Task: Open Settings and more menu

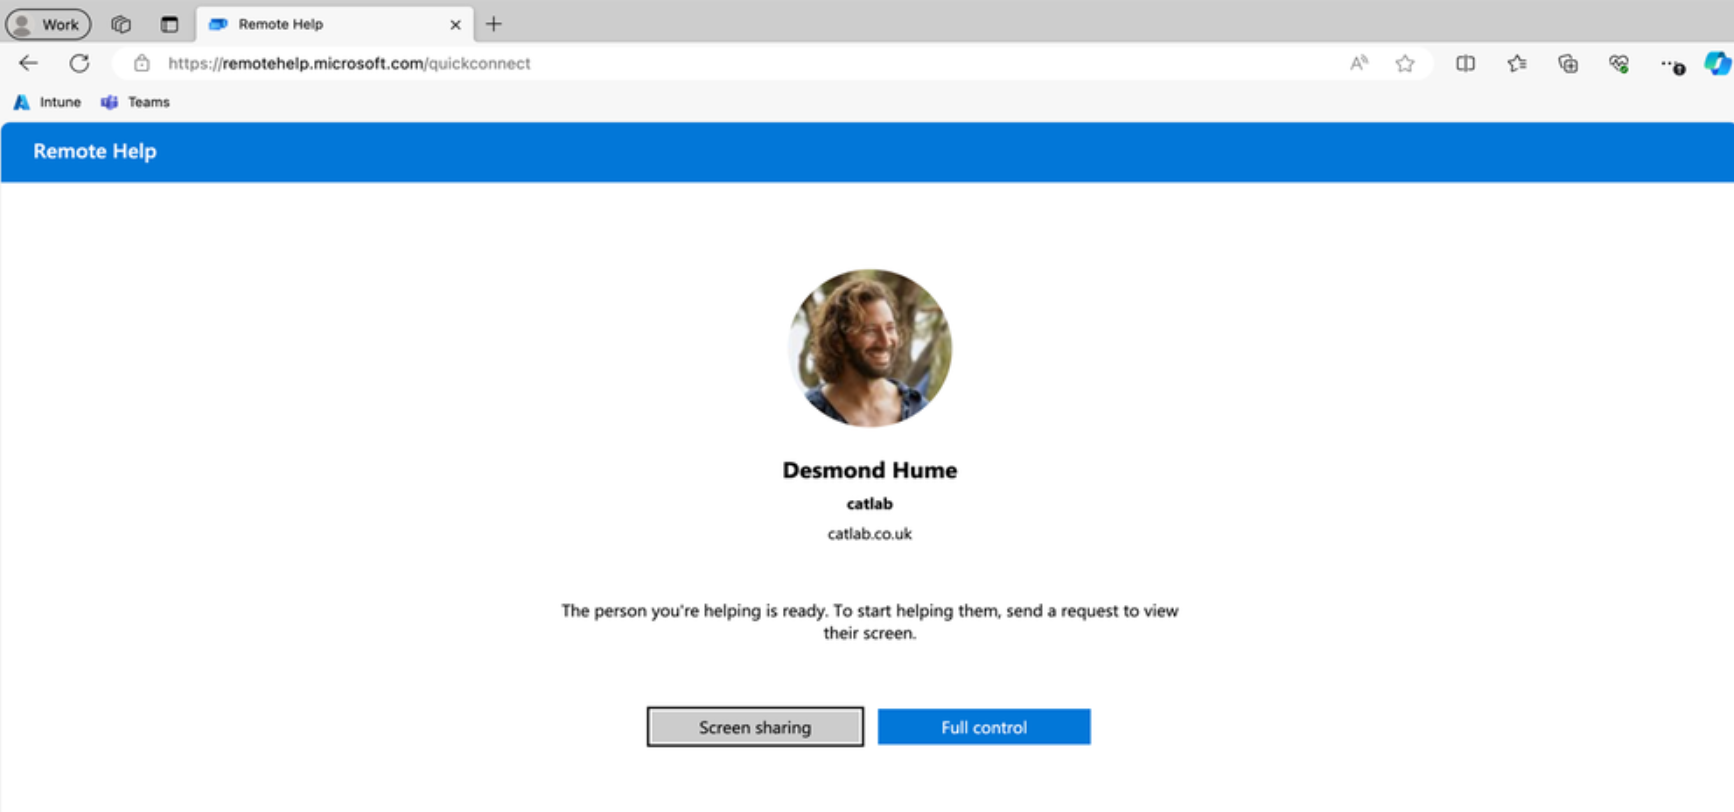Action: tap(1671, 63)
